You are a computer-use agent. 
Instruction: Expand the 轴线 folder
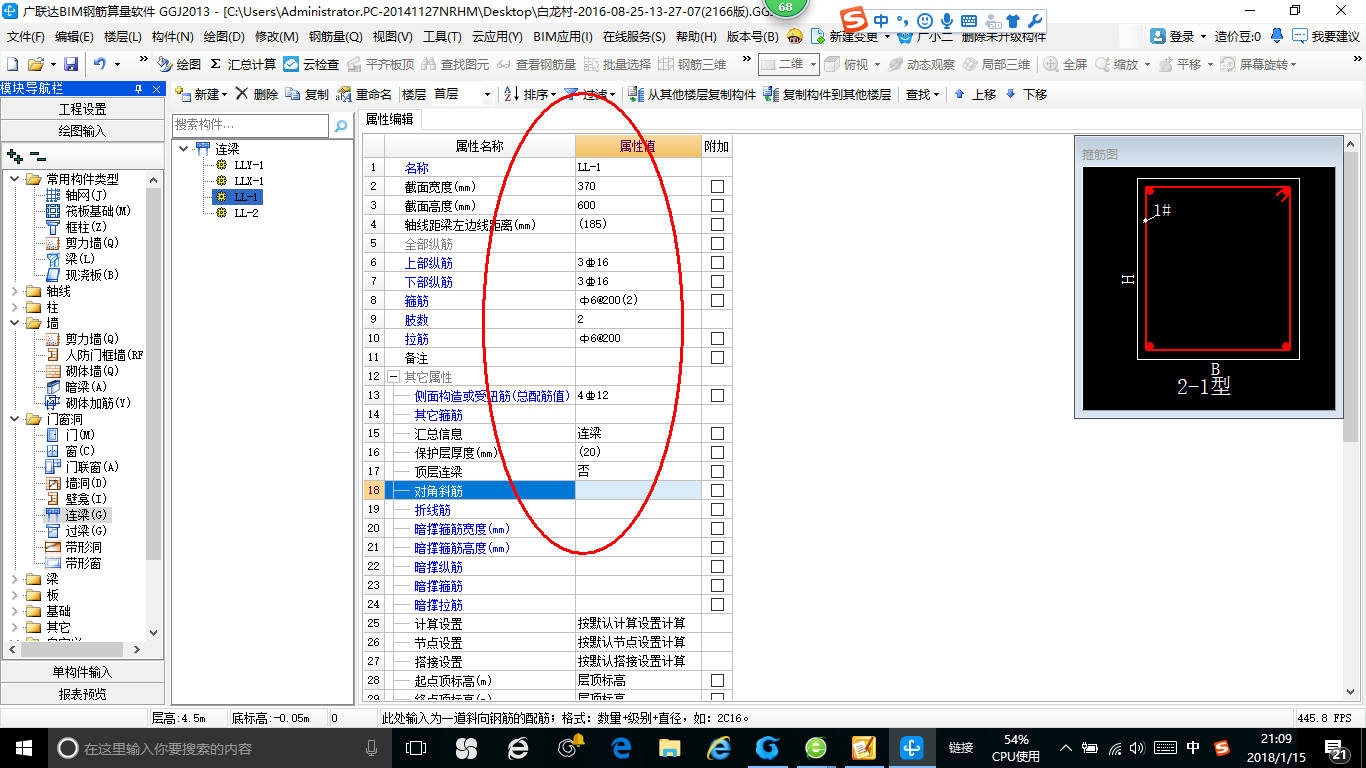(15, 291)
